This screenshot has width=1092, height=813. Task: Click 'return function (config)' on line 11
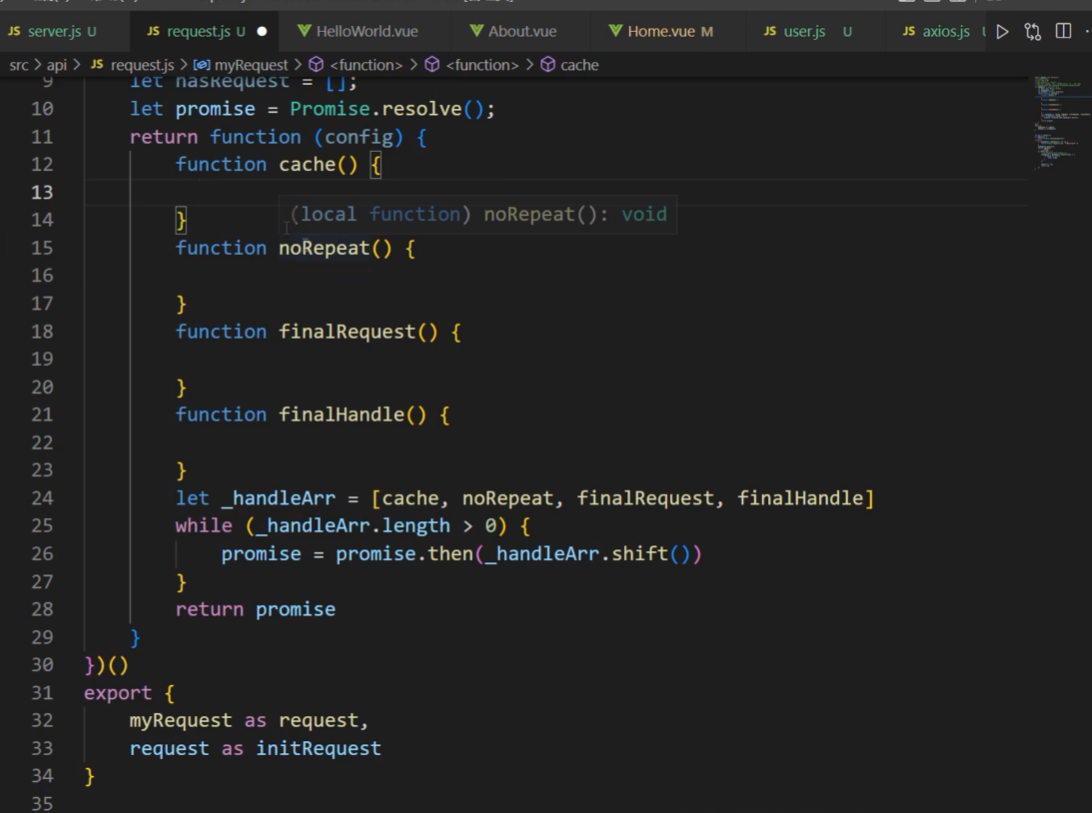coord(266,137)
